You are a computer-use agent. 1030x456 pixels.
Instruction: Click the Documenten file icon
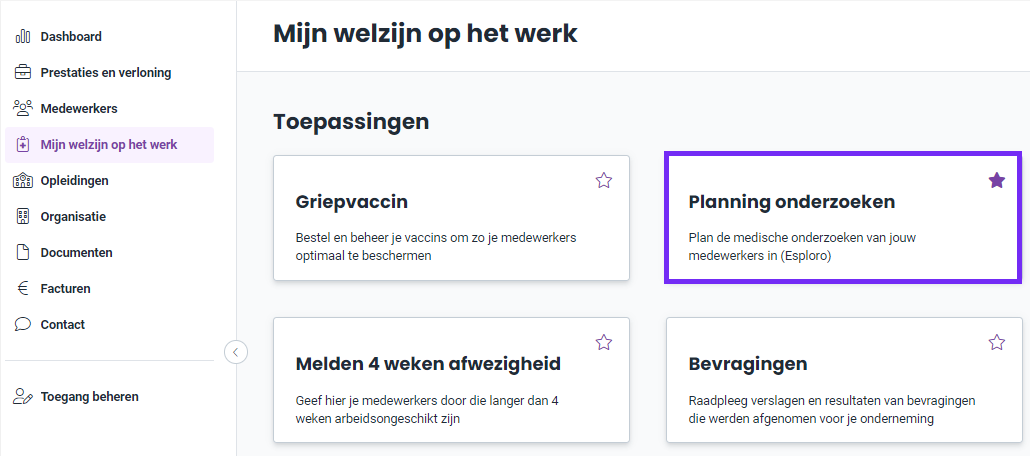tap(23, 252)
